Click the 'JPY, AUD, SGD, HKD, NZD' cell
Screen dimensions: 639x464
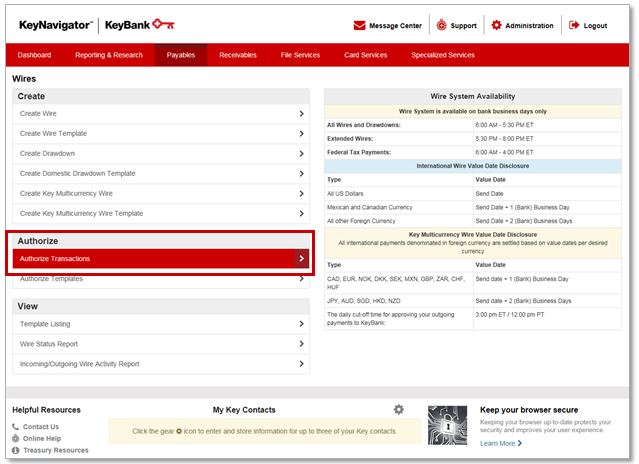(364, 301)
